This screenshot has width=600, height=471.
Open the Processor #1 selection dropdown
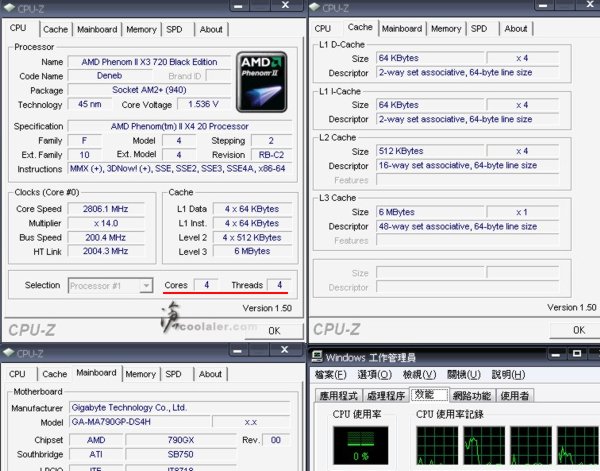(x=111, y=285)
